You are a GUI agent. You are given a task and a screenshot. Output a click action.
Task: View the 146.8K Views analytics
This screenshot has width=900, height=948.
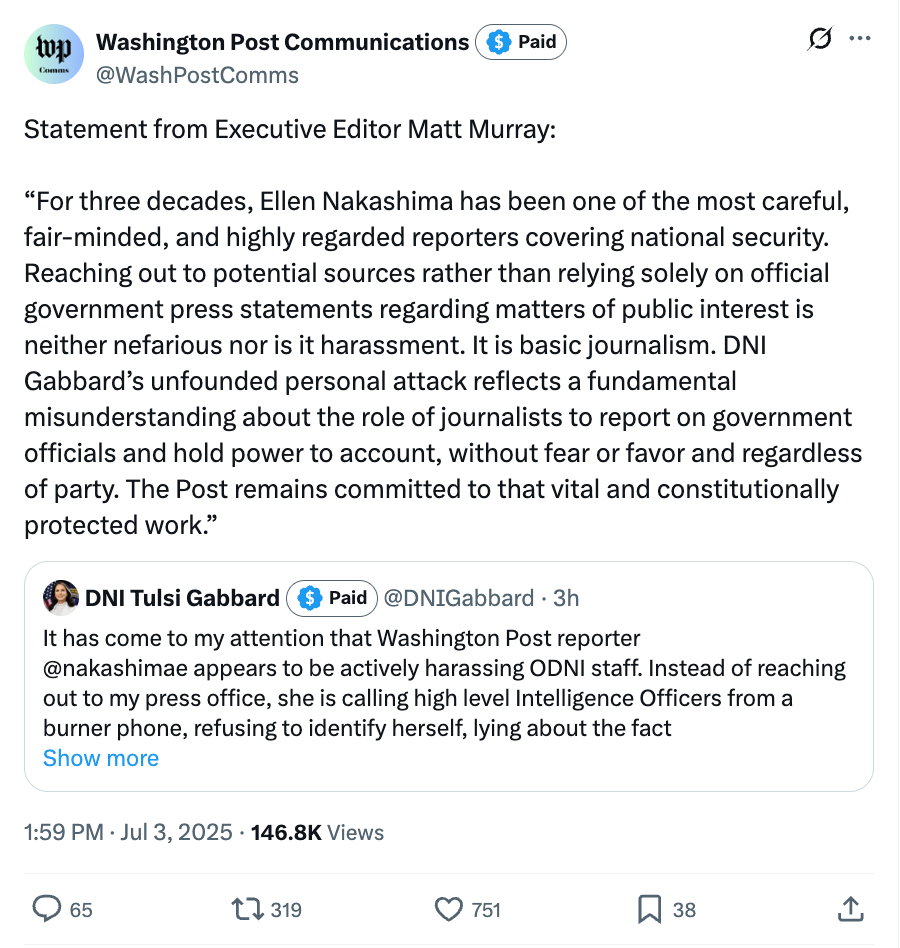(317, 832)
